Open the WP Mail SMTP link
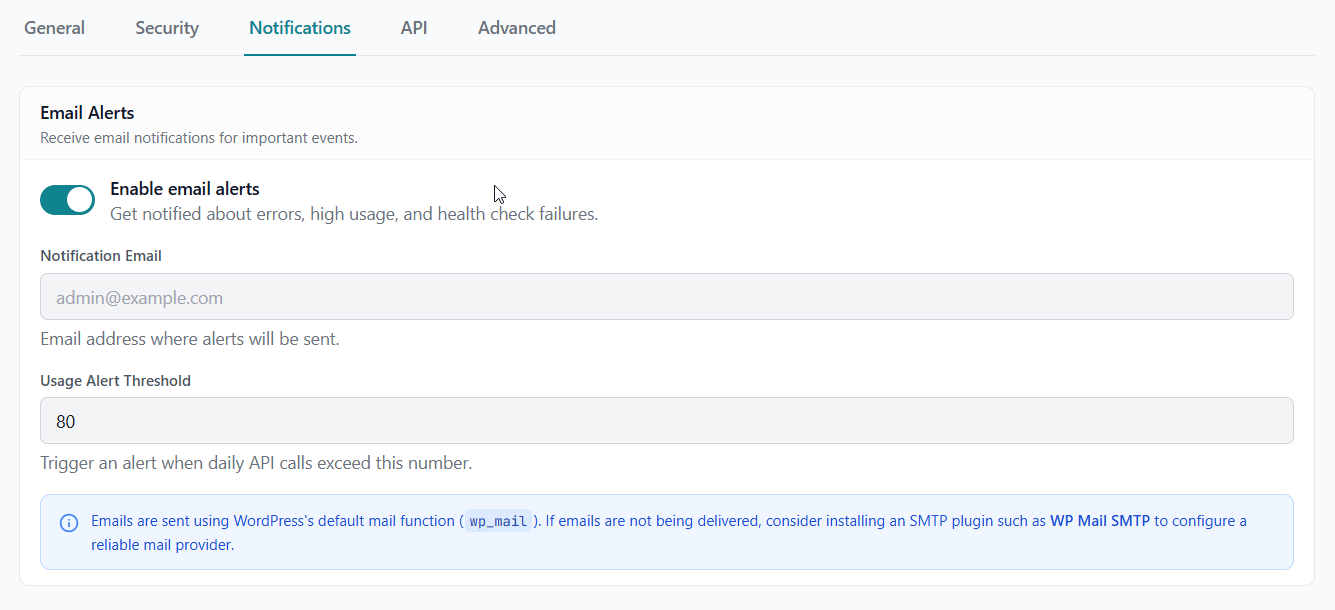Screen dimensions: 1335x610 tap(1100, 521)
